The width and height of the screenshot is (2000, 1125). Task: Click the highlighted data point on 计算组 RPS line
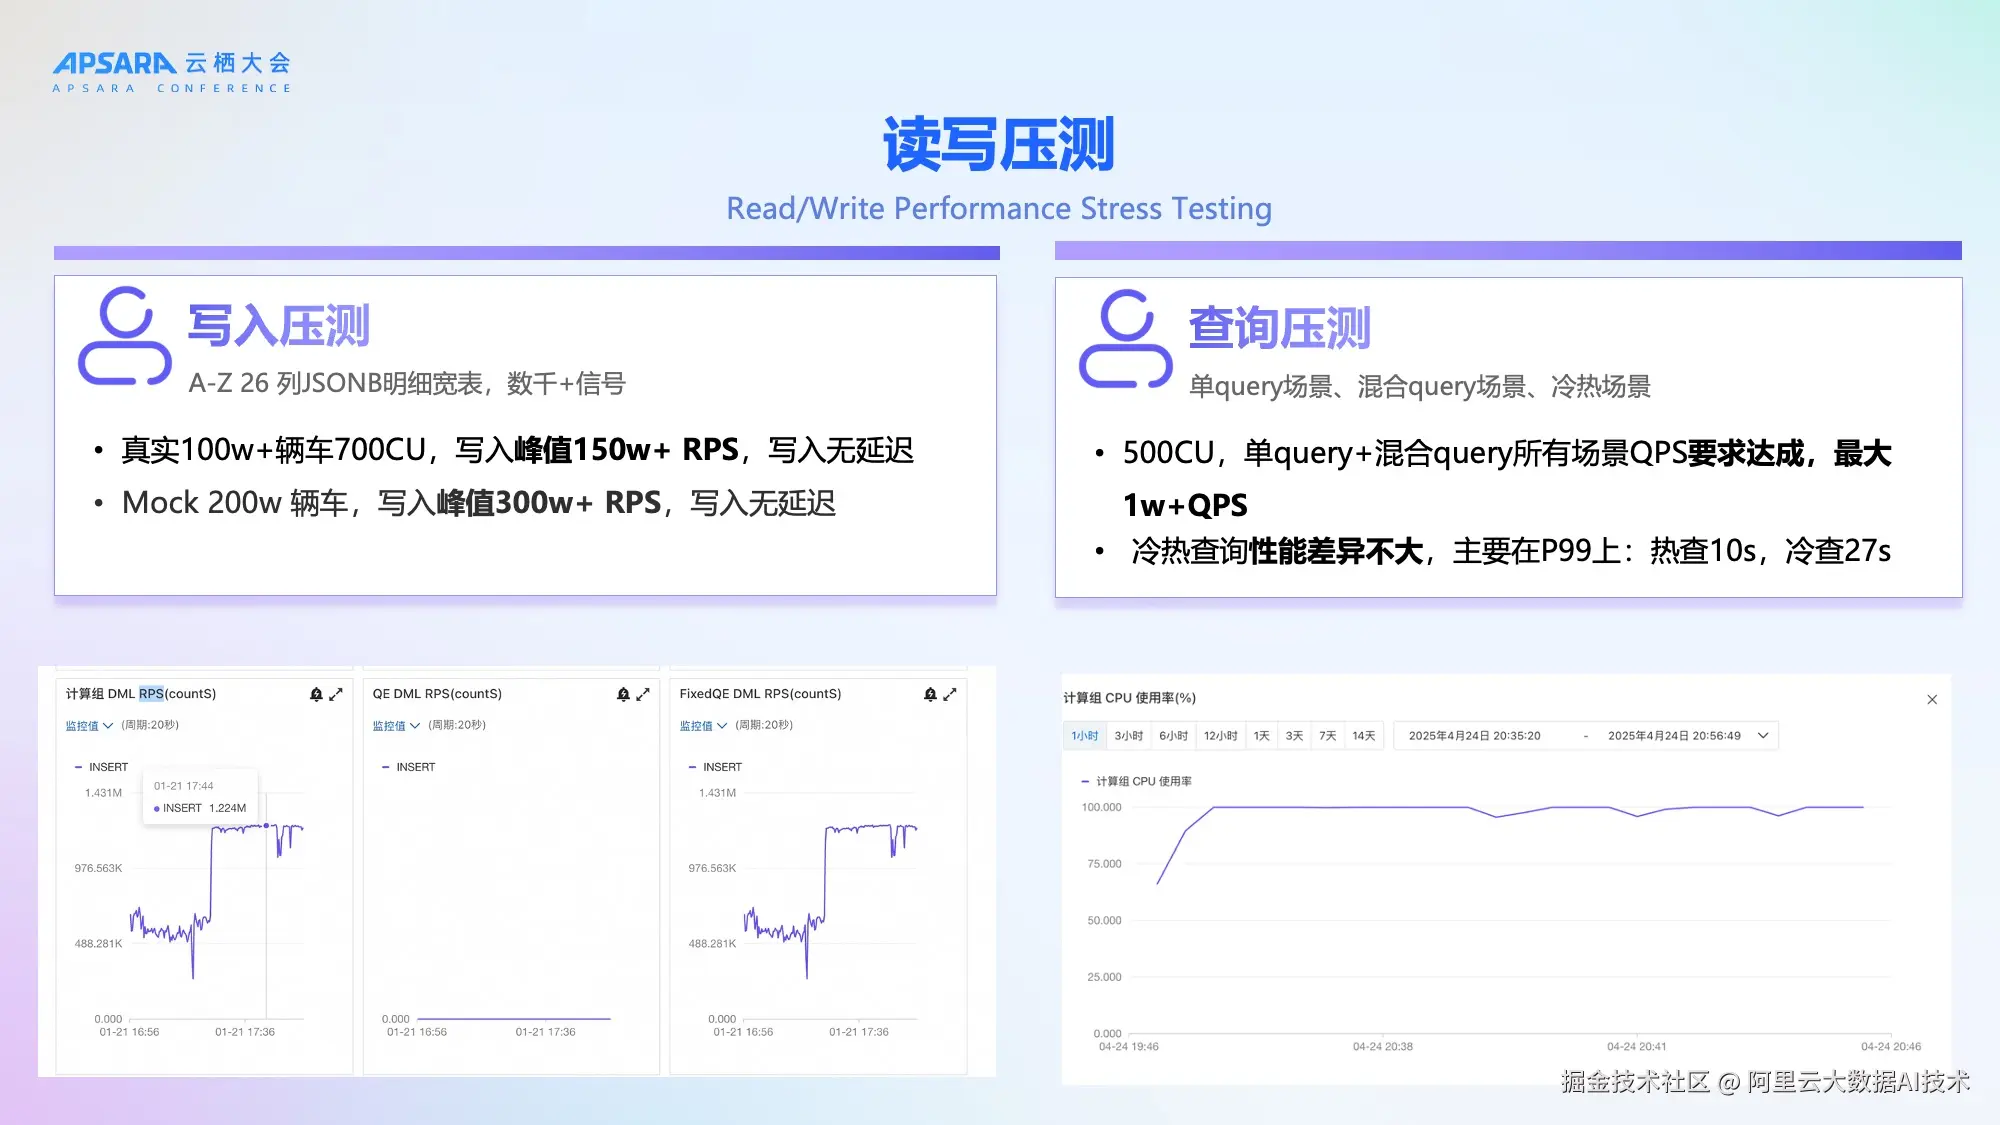pyautogui.click(x=266, y=826)
